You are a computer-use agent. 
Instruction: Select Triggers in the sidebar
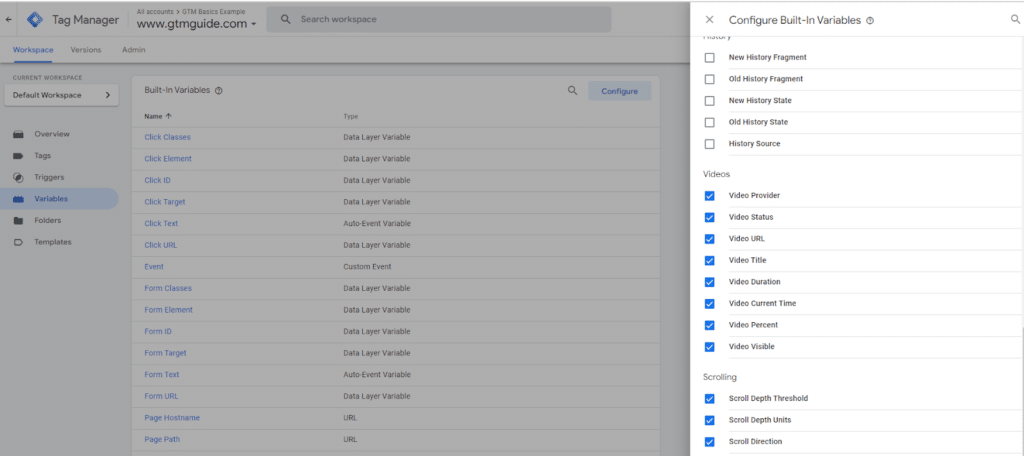49,177
